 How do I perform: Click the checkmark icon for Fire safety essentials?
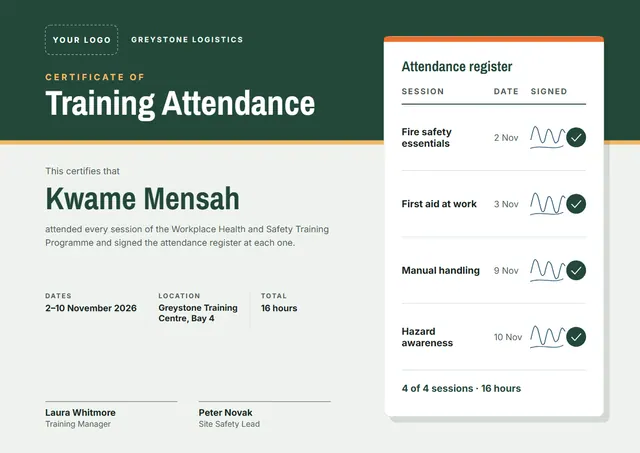click(576, 138)
